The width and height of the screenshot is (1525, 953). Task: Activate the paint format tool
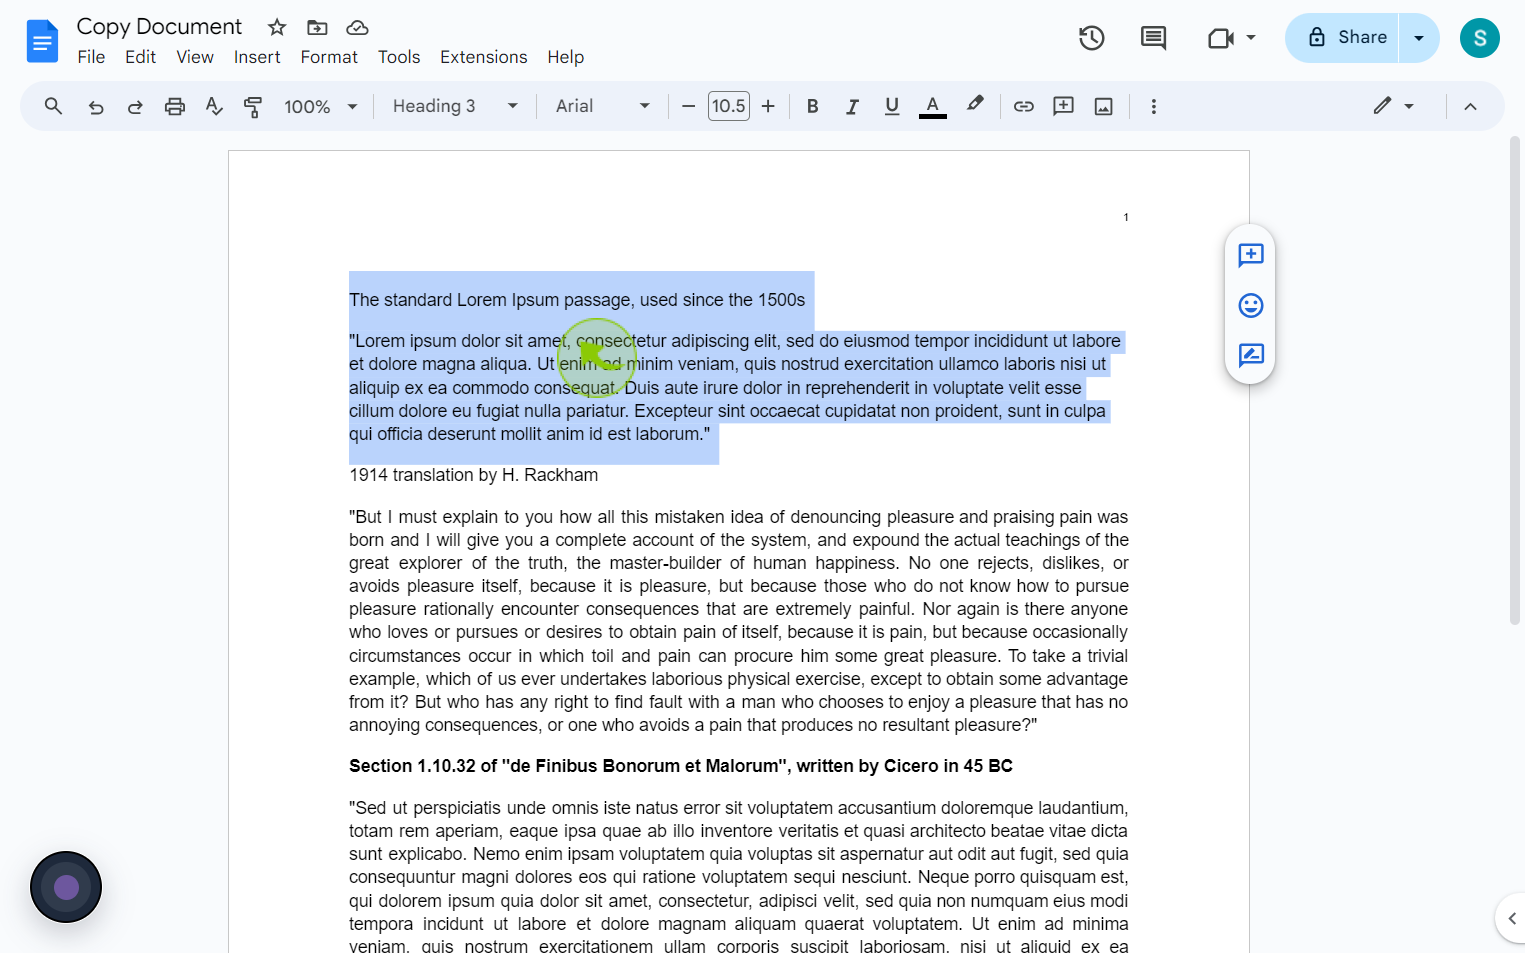pos(253,106)
